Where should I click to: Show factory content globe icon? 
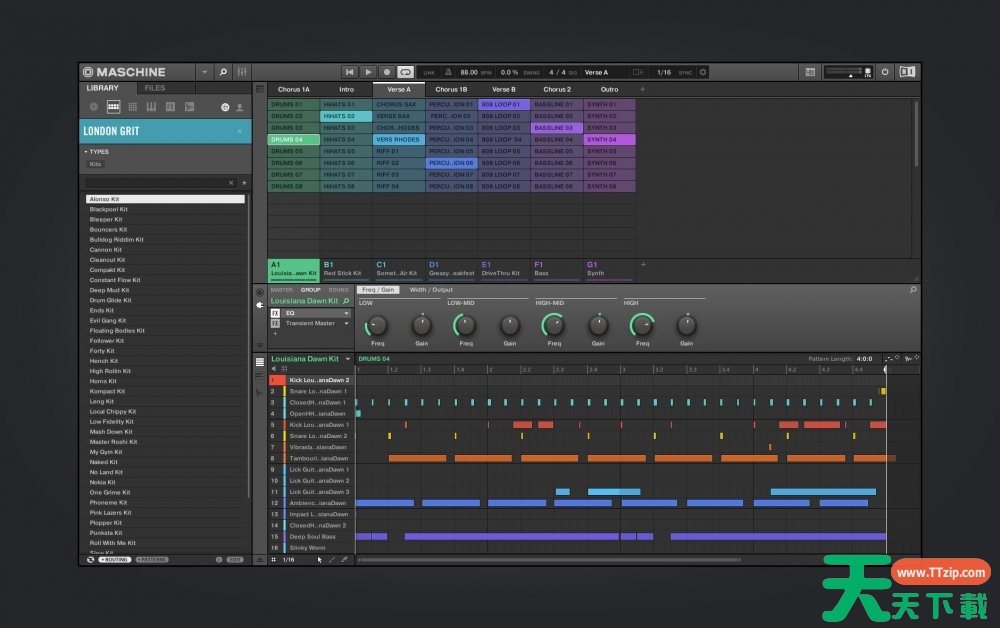pyautogui.click(x=225, y=107)
